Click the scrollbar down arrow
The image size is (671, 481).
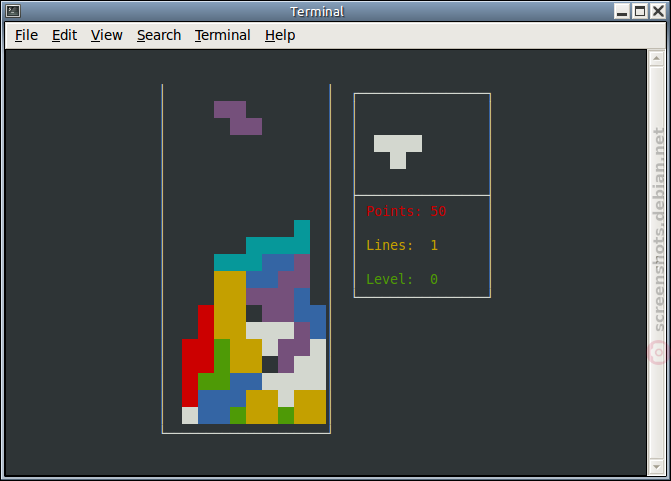coord(656,467)
